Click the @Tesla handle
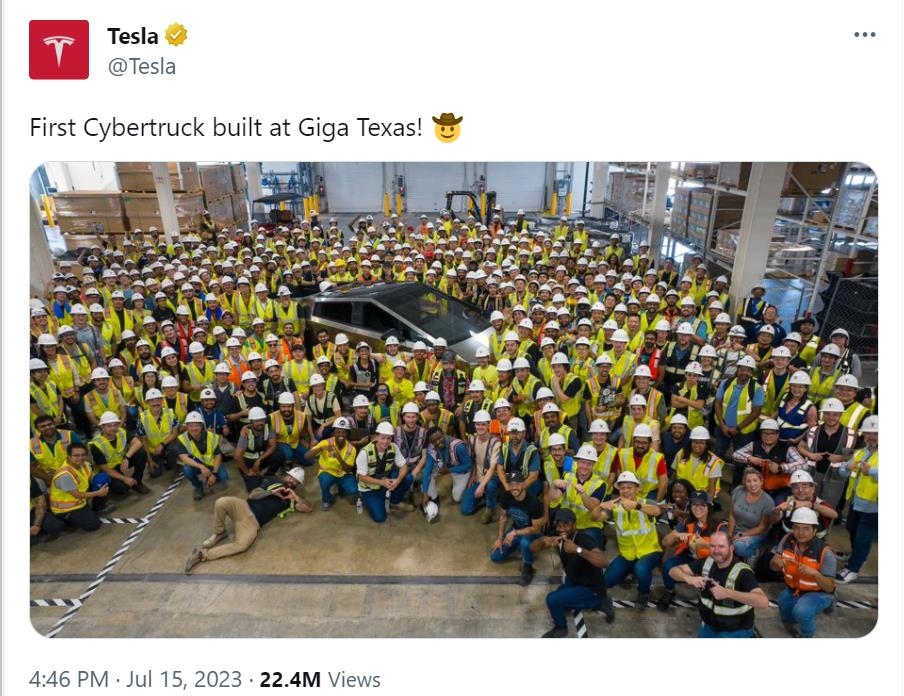Viewport: 904px width, 696px height. coord(142,66)
